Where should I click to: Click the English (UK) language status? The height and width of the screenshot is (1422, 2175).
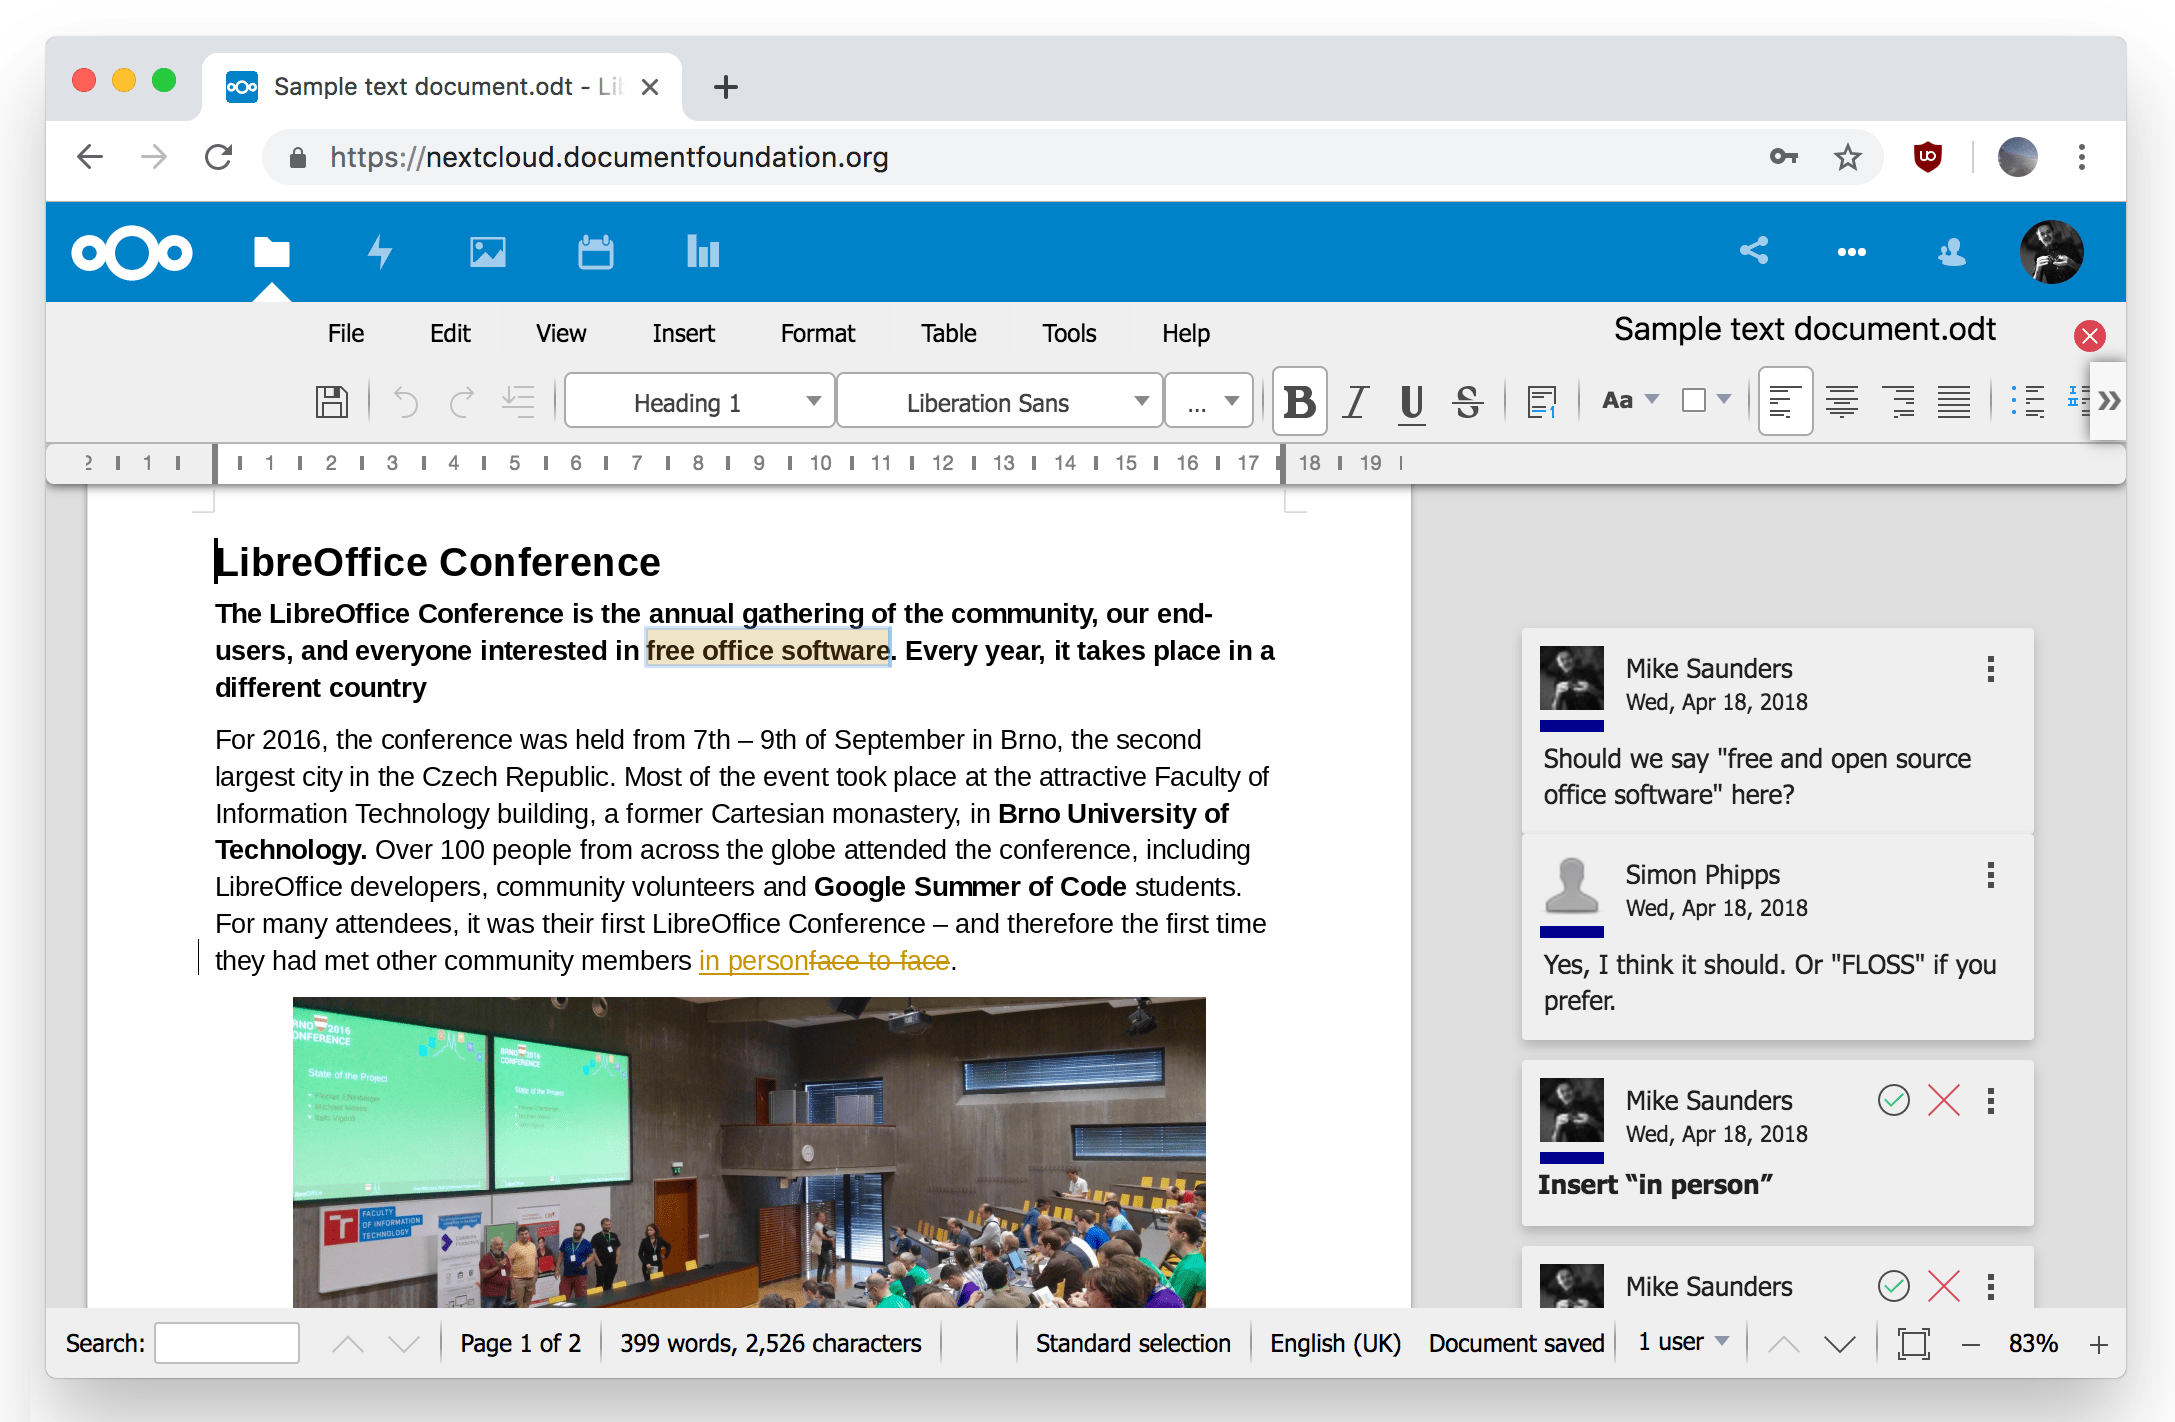[1334, 1343]
